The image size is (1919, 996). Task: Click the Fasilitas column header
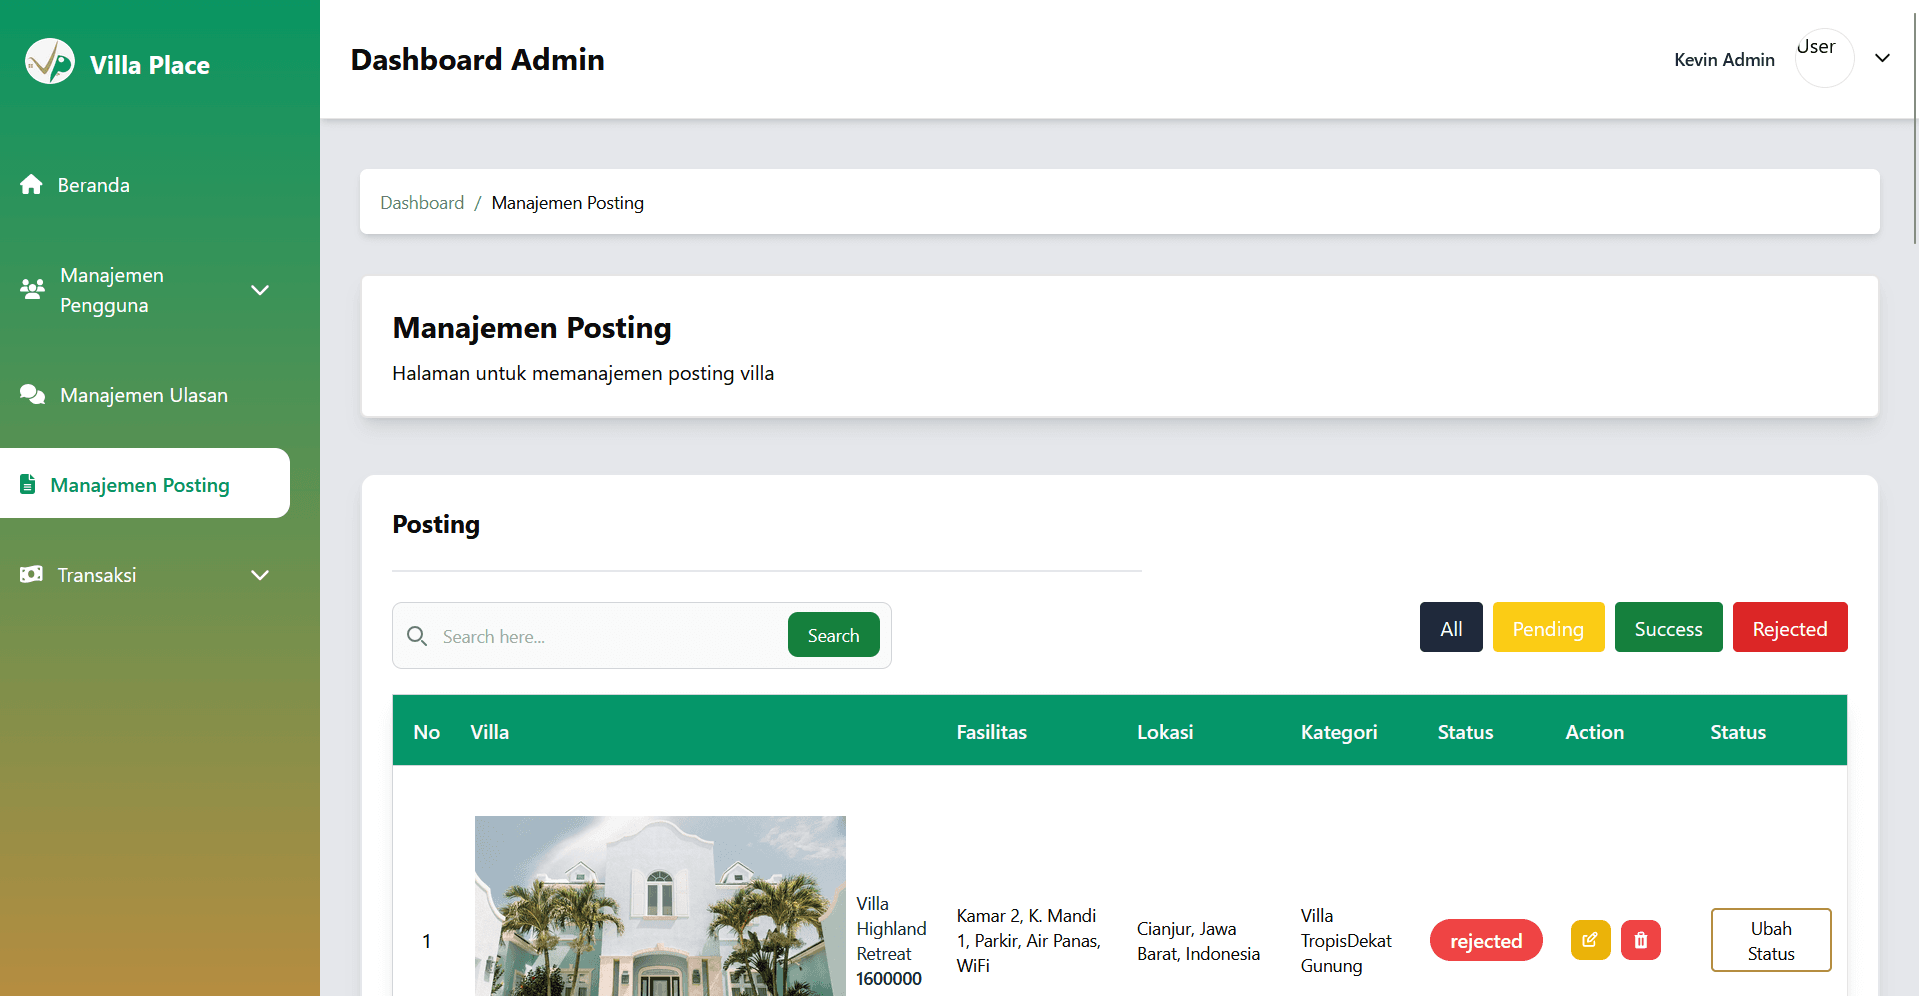991,732
